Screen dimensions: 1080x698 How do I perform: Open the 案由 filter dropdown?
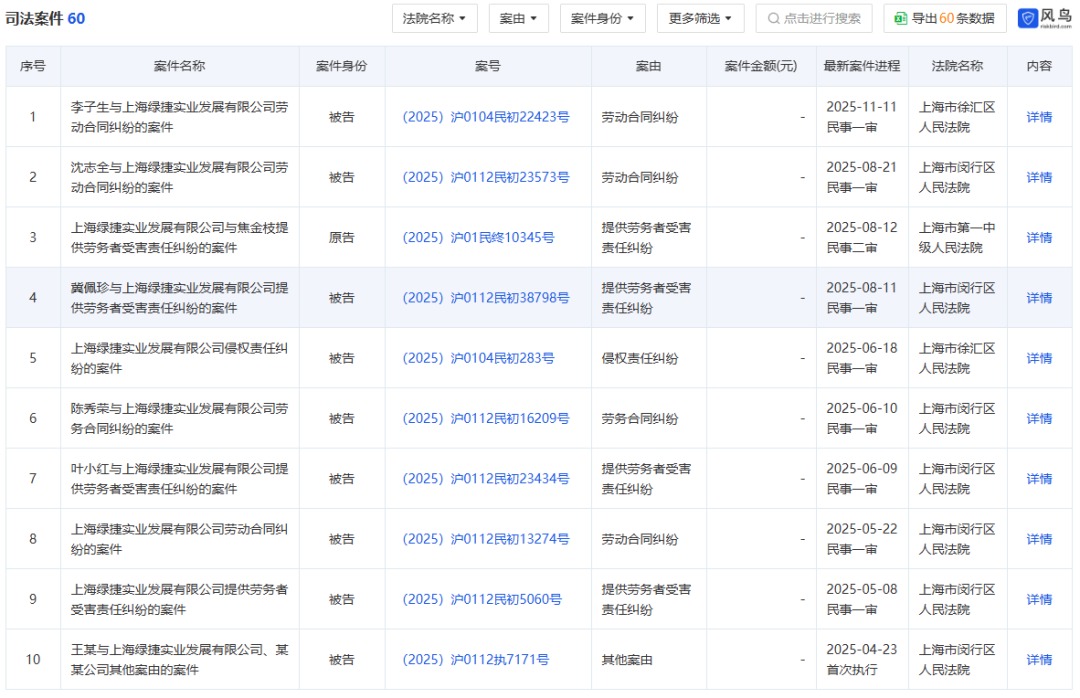(517, 18)
